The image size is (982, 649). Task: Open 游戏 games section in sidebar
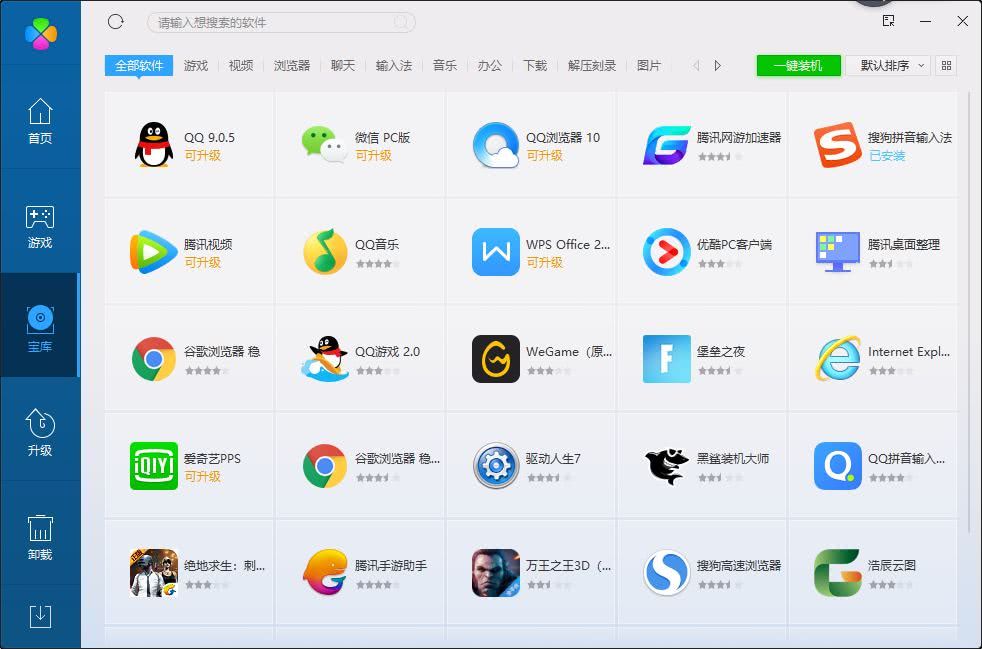(x=40, y=226)
